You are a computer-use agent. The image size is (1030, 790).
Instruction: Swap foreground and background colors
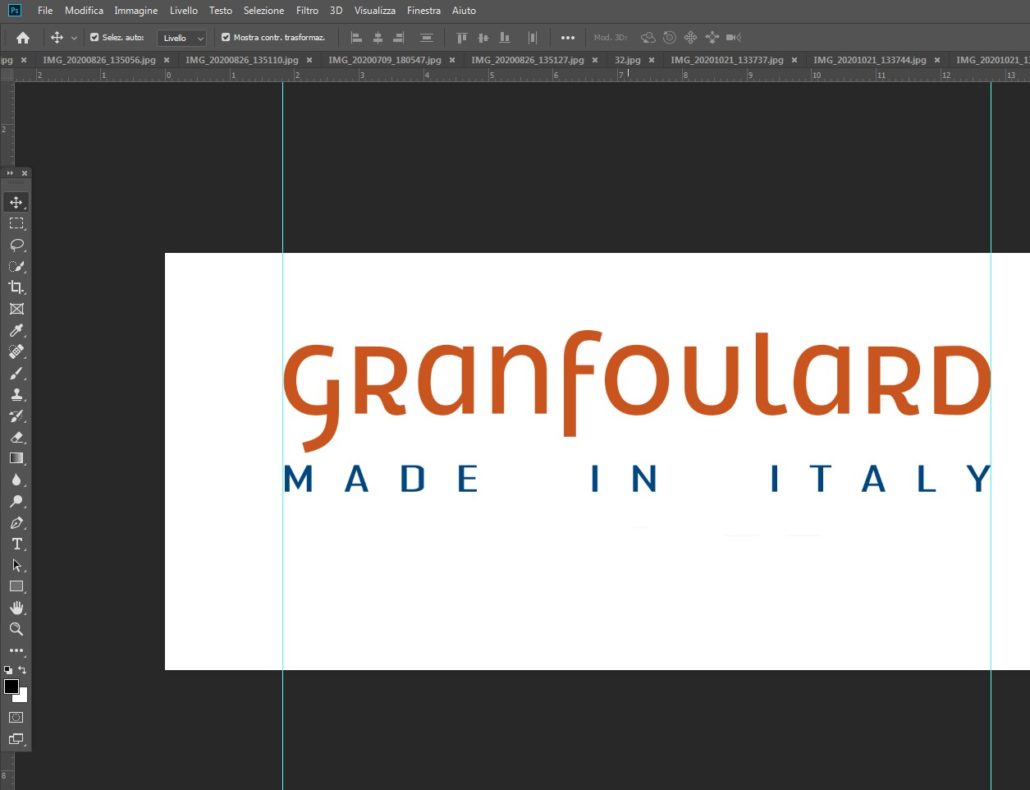(x=23, y=670)
